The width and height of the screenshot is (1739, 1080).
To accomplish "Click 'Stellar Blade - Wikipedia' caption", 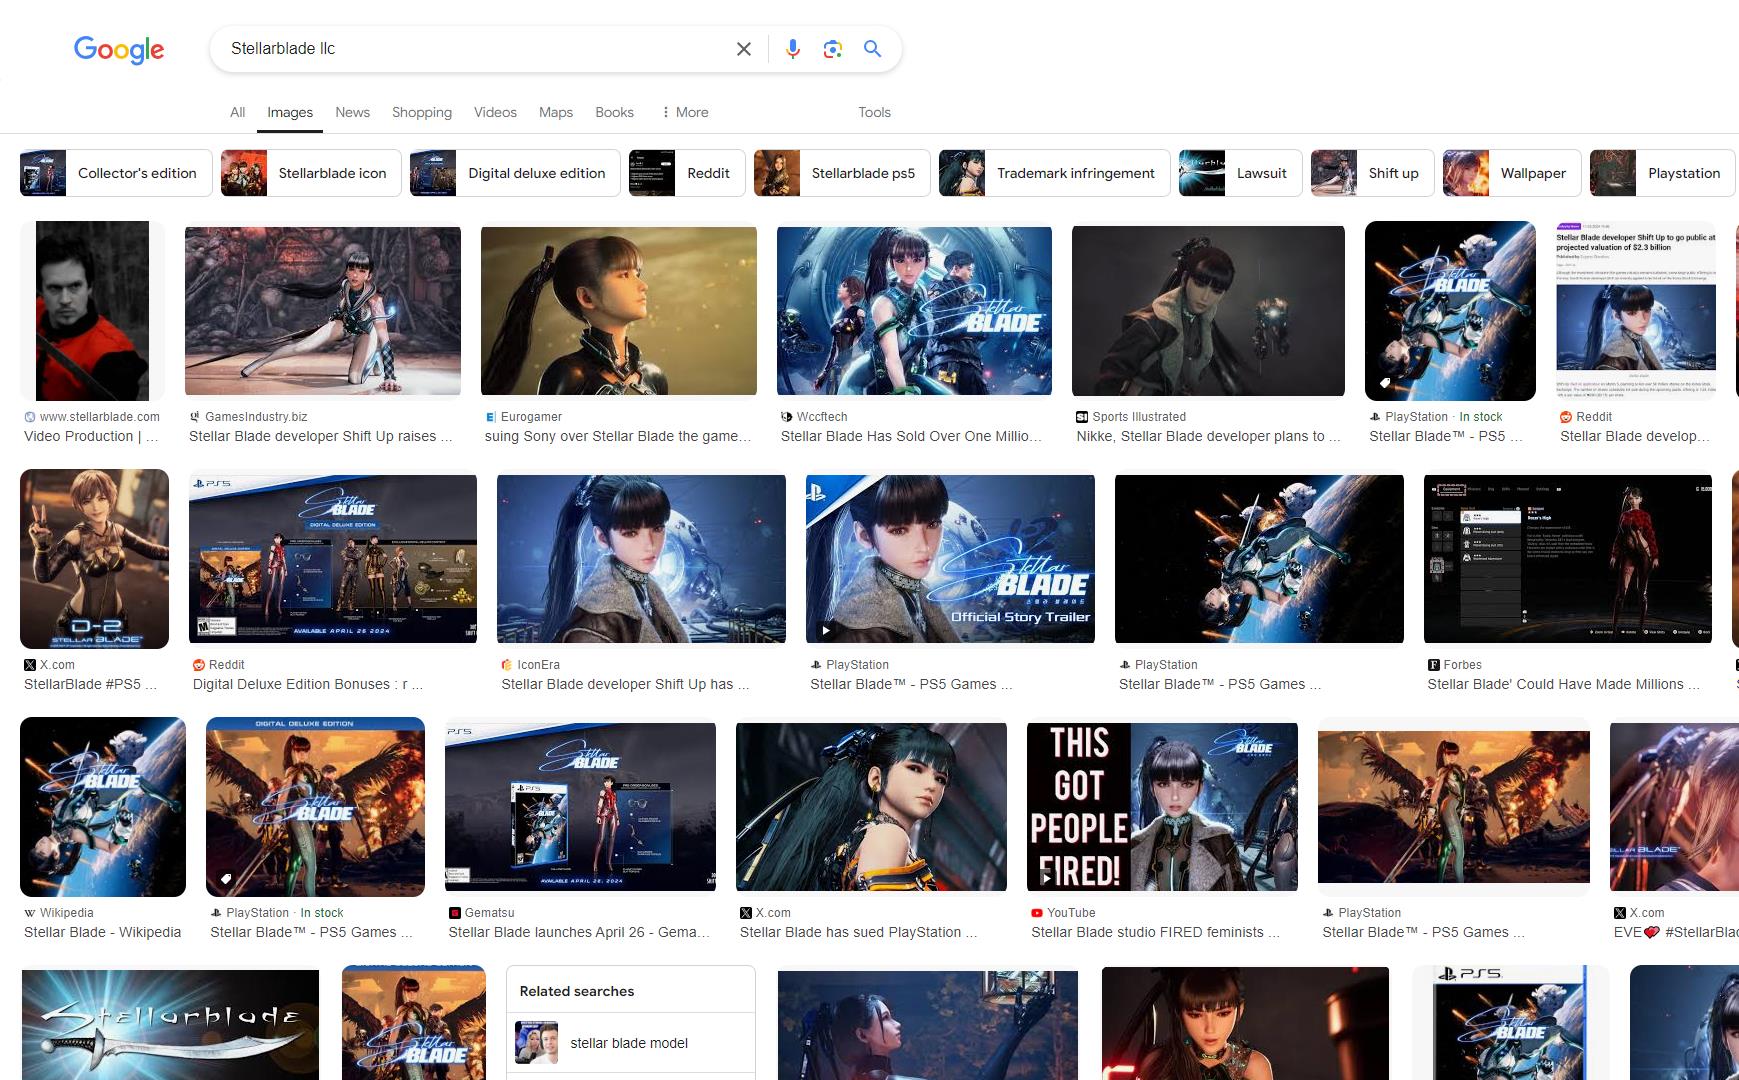I will (103, 932).
